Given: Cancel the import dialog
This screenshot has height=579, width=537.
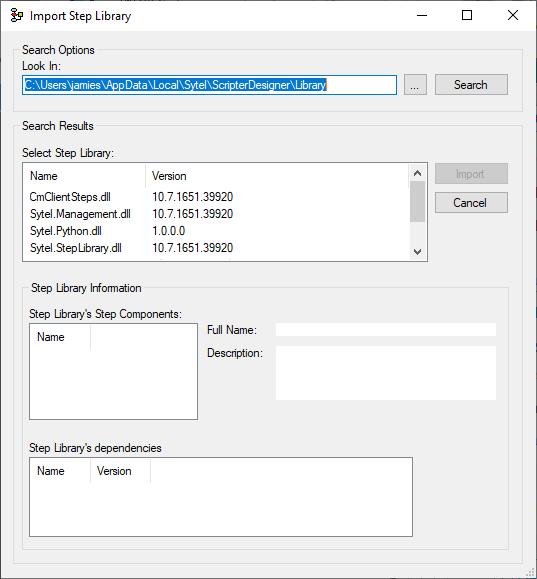Looking at the screenshot, I should (471, 202).
